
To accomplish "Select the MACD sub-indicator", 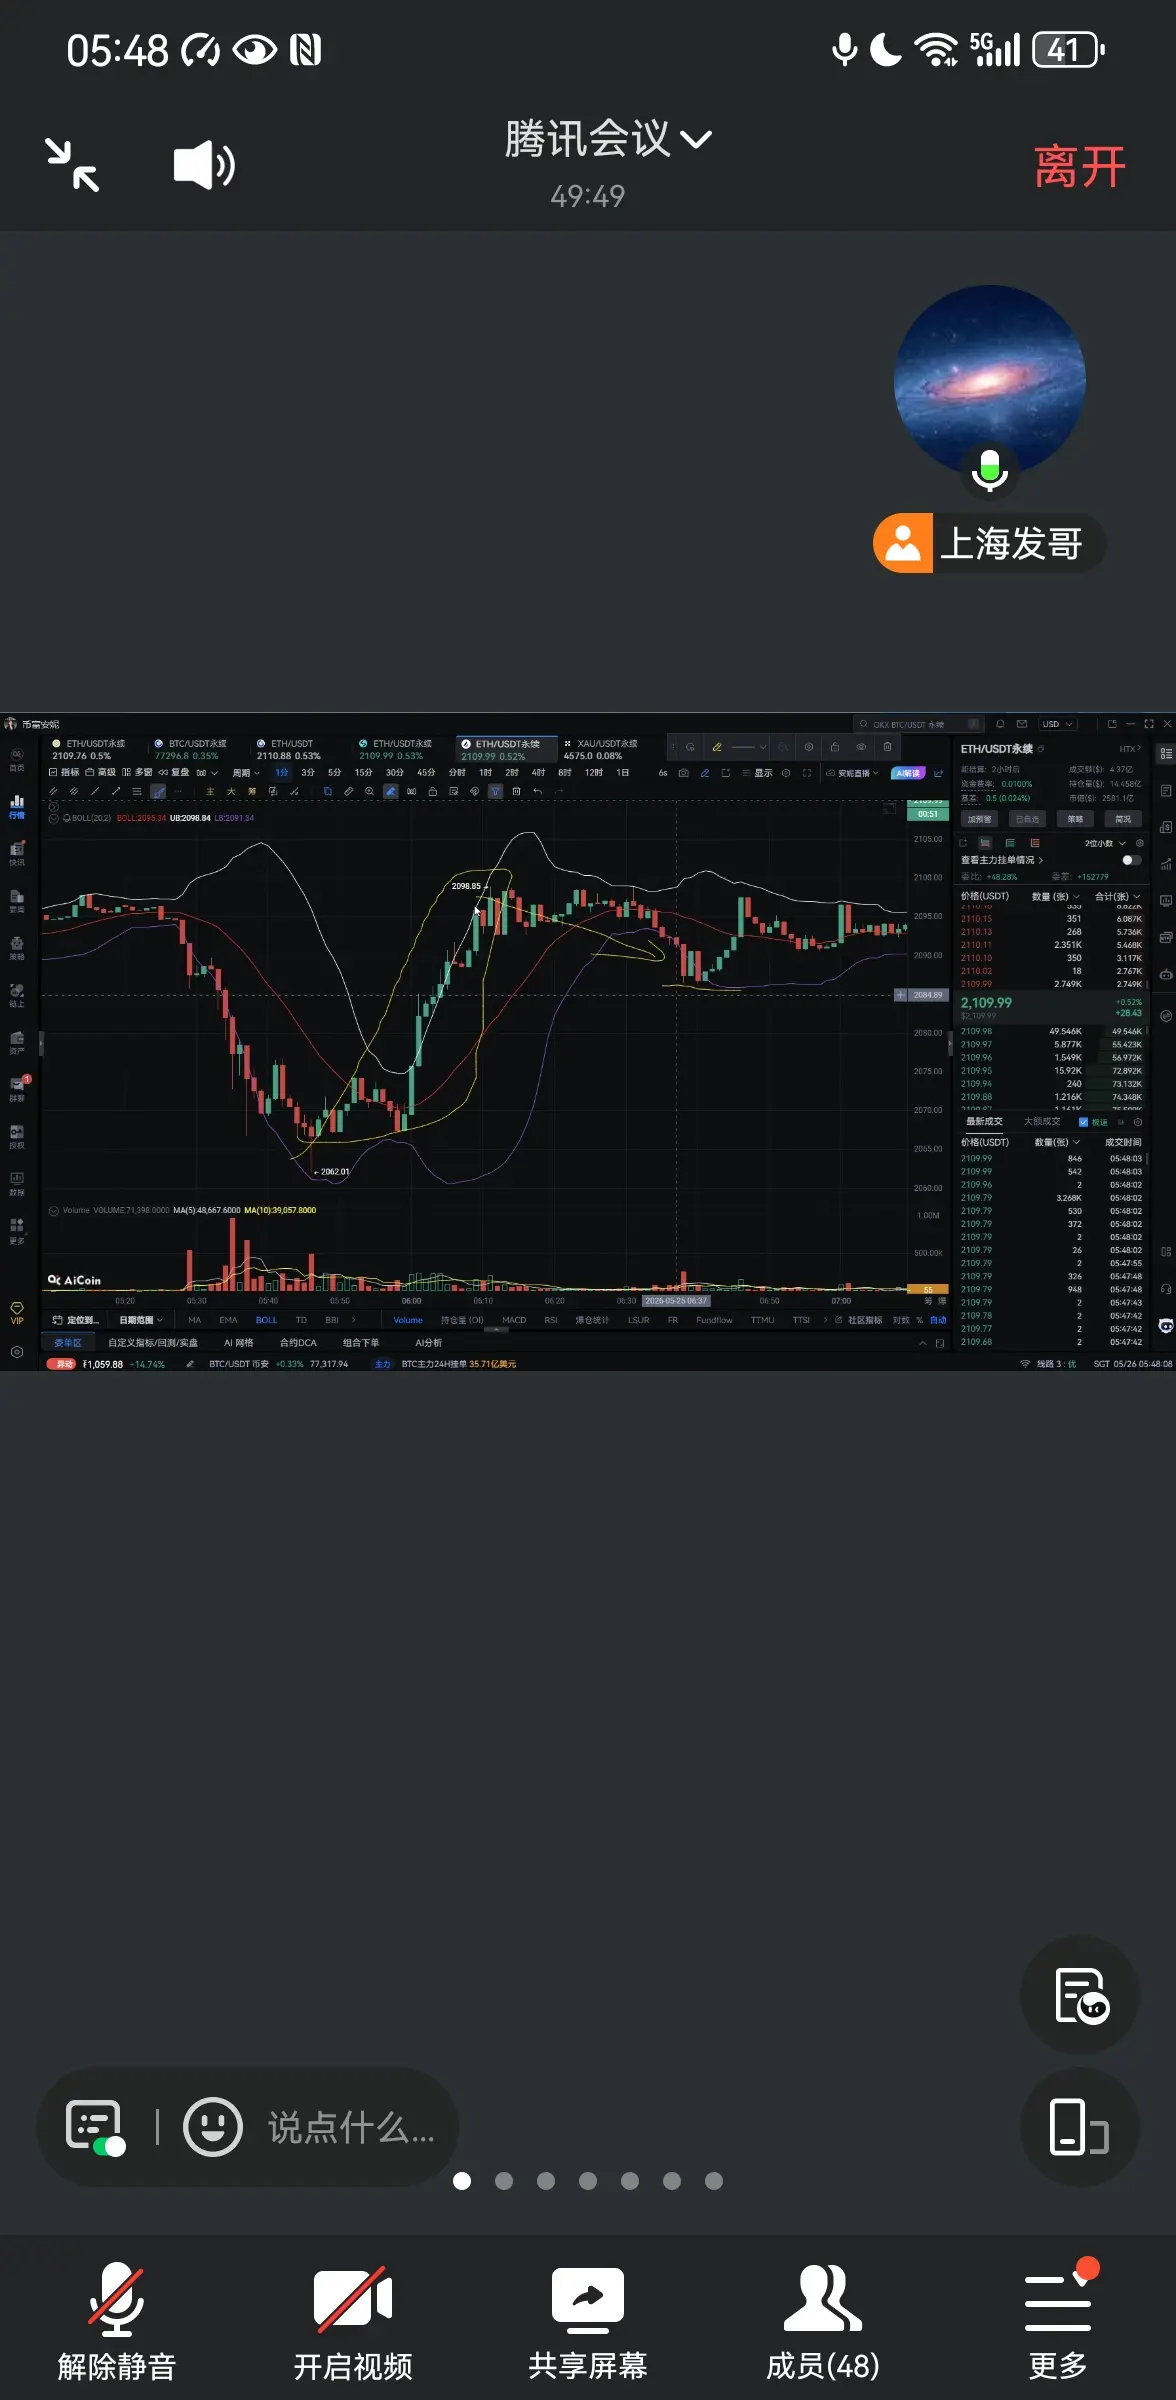I will pos(514,1320).
